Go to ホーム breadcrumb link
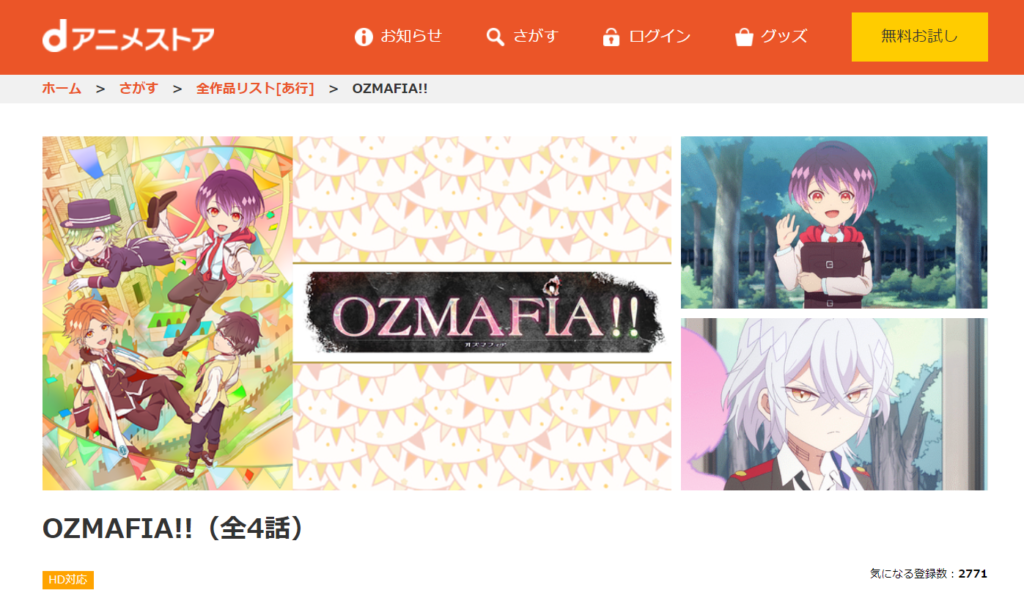 pos(61,88)
